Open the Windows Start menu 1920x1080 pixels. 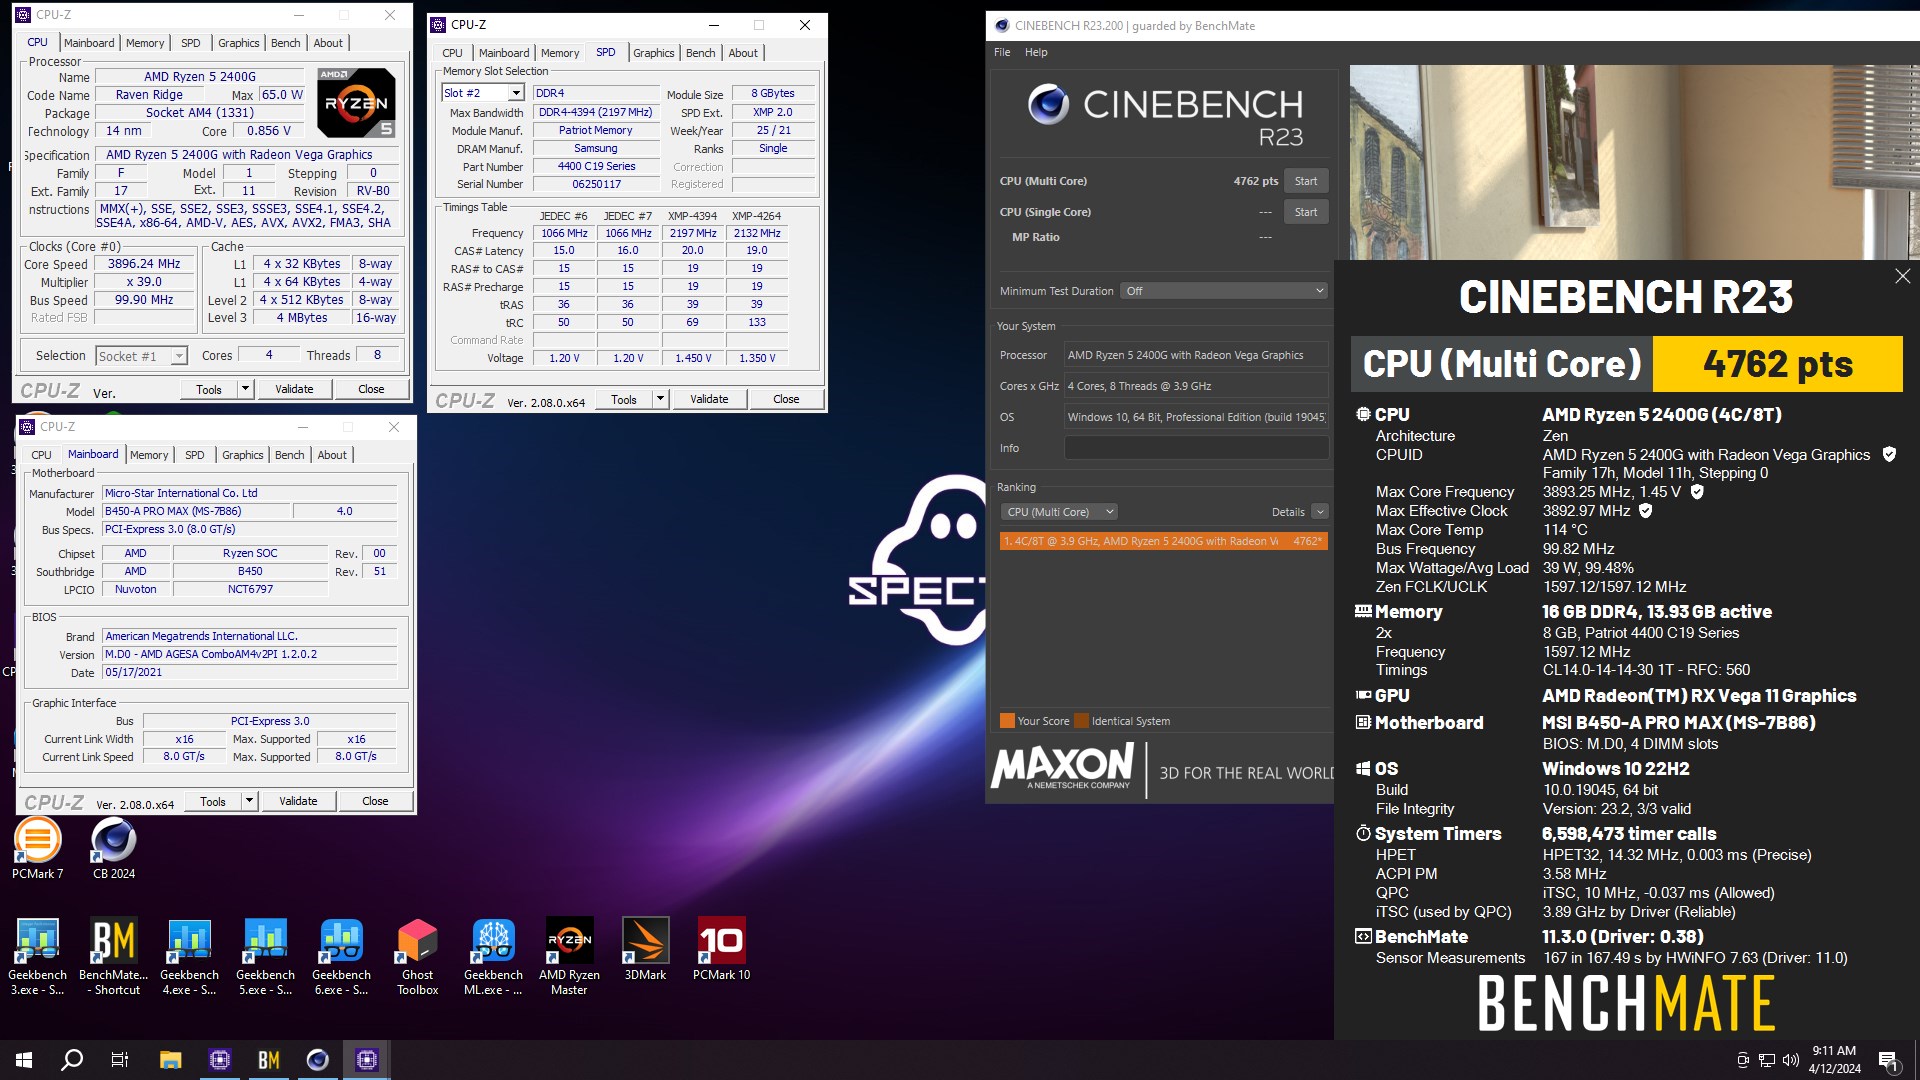[24, 1060]
